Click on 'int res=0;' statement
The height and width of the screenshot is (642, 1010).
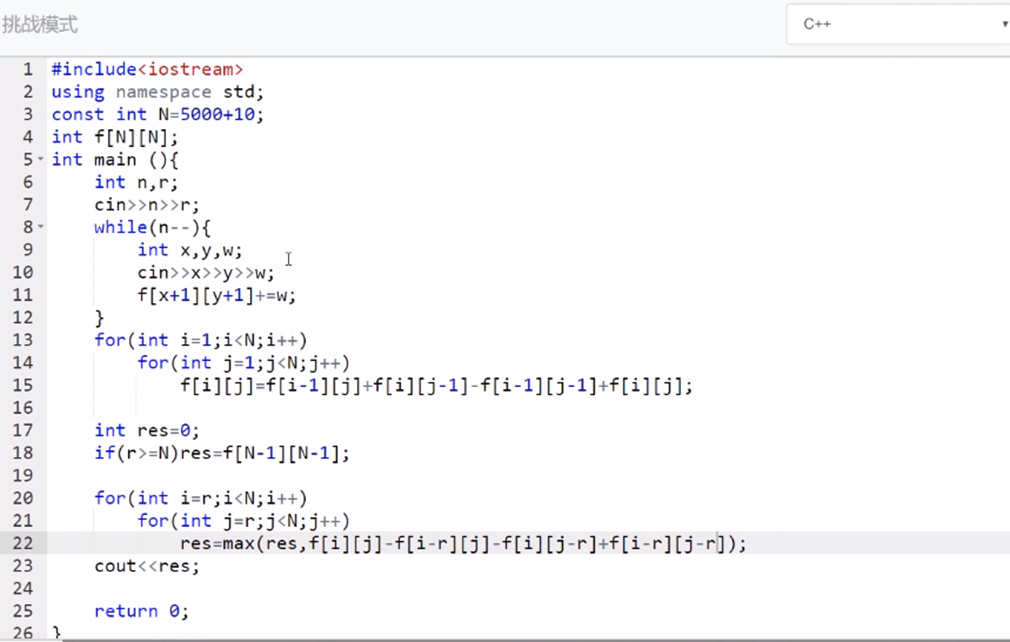coord(147,430)
